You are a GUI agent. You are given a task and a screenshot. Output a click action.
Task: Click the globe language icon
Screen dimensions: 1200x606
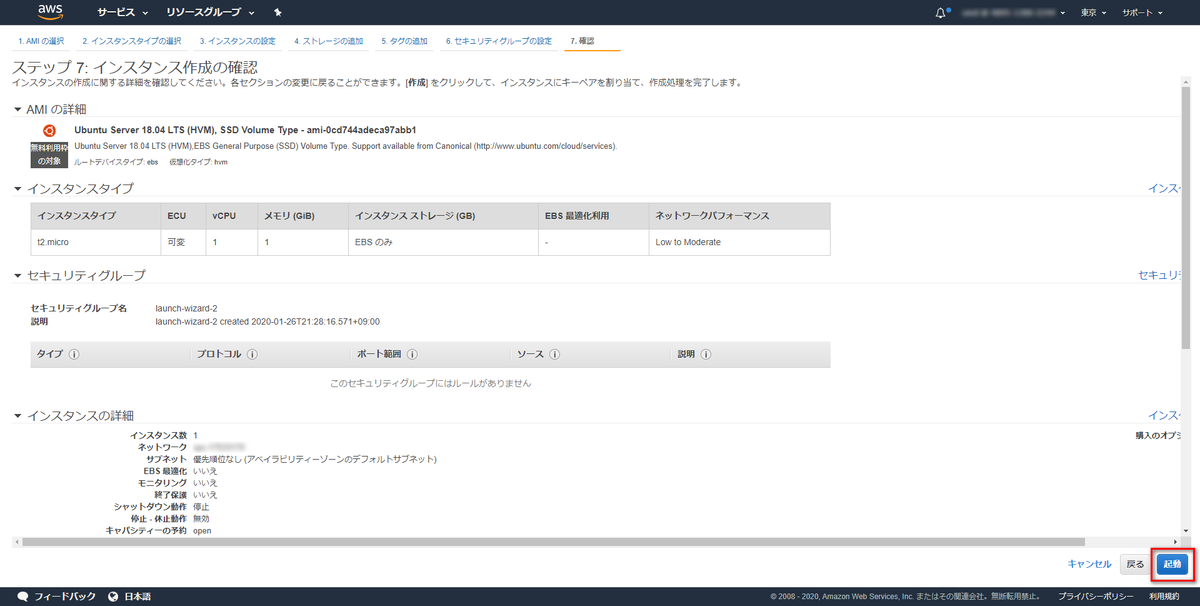click(114, 596)
